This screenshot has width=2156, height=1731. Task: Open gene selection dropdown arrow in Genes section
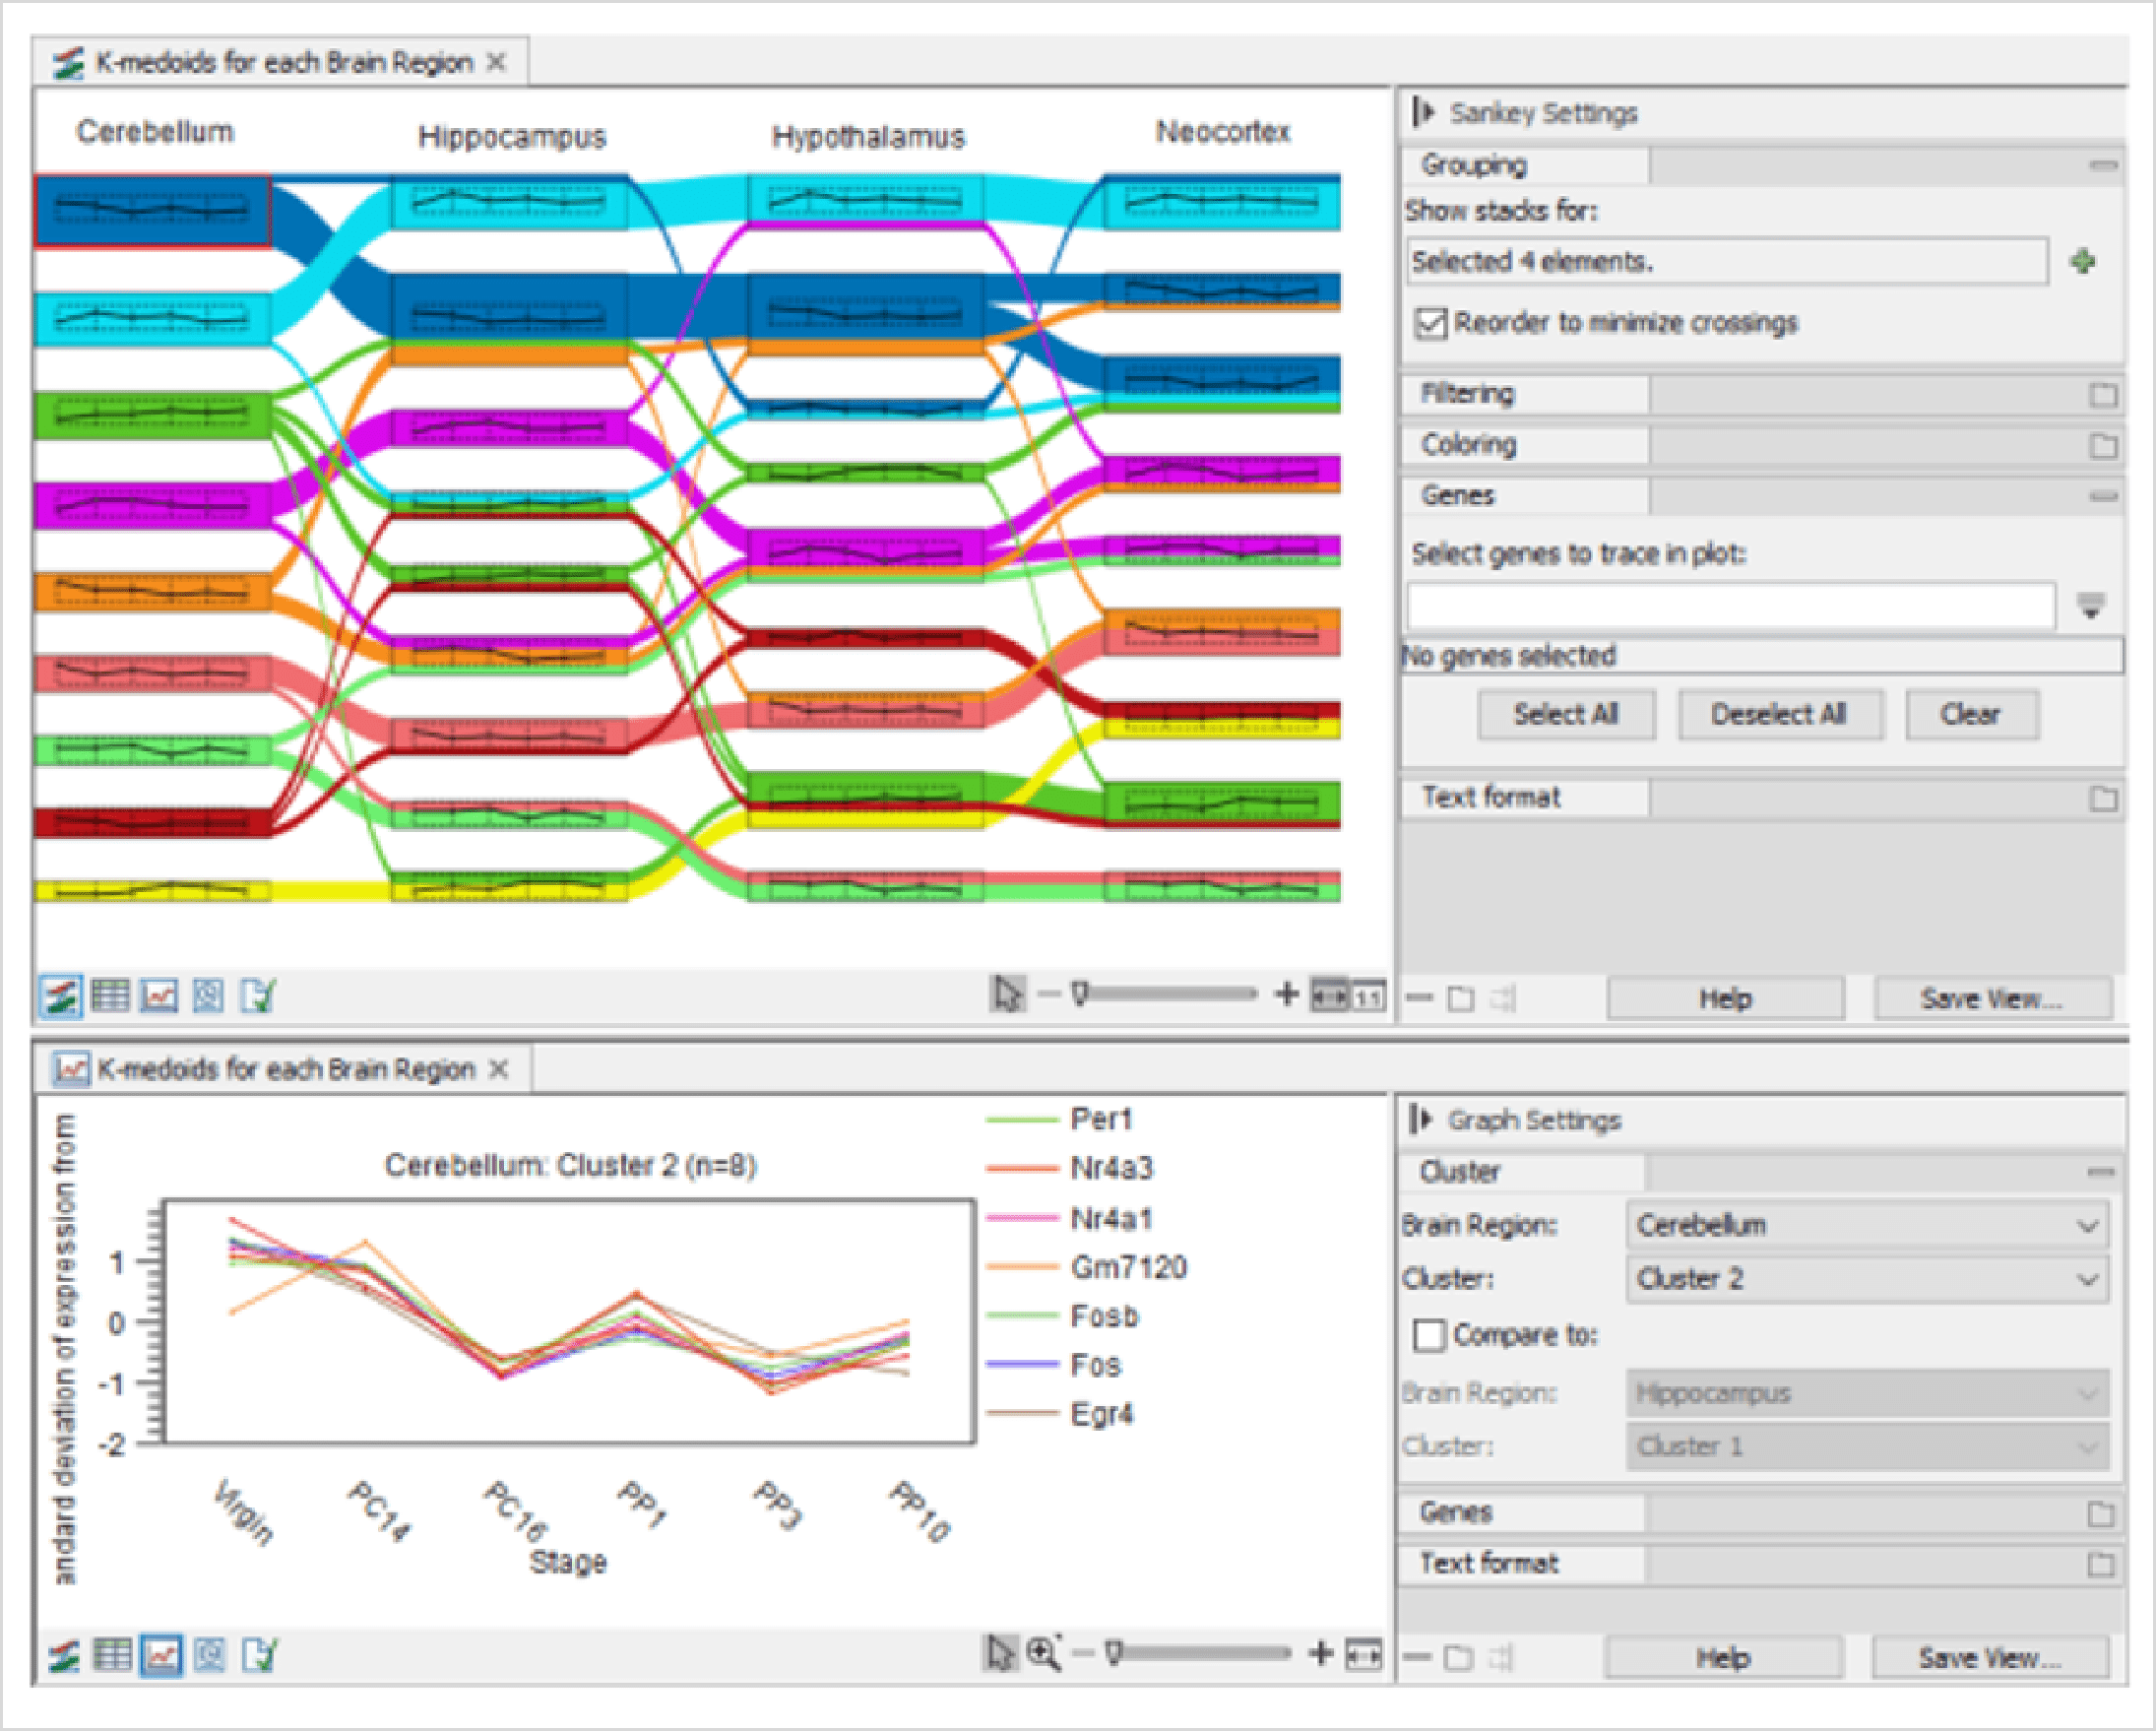(x=2090, y=605)
